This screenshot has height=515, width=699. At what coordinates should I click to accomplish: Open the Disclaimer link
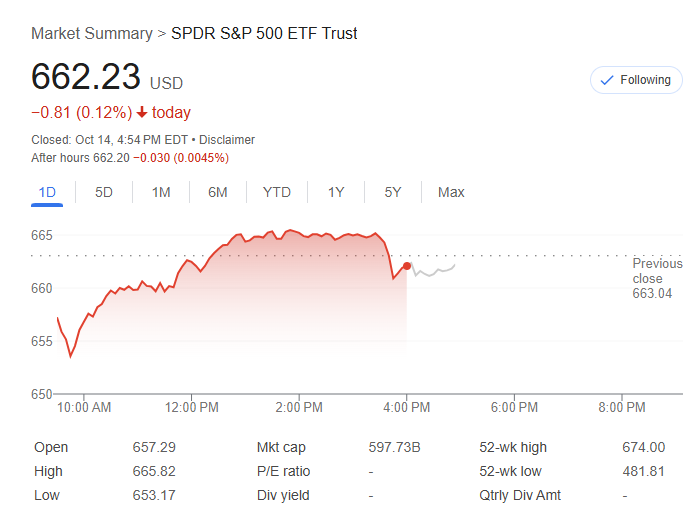226,140
